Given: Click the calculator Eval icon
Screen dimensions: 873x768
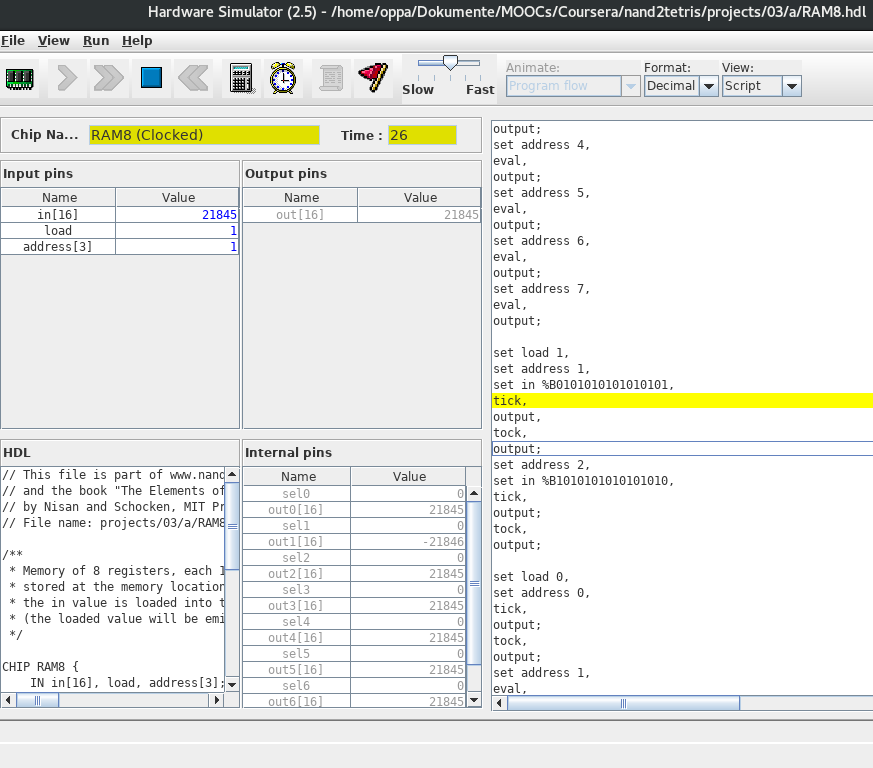Looking at the screenshot, I should click(241, 78).
